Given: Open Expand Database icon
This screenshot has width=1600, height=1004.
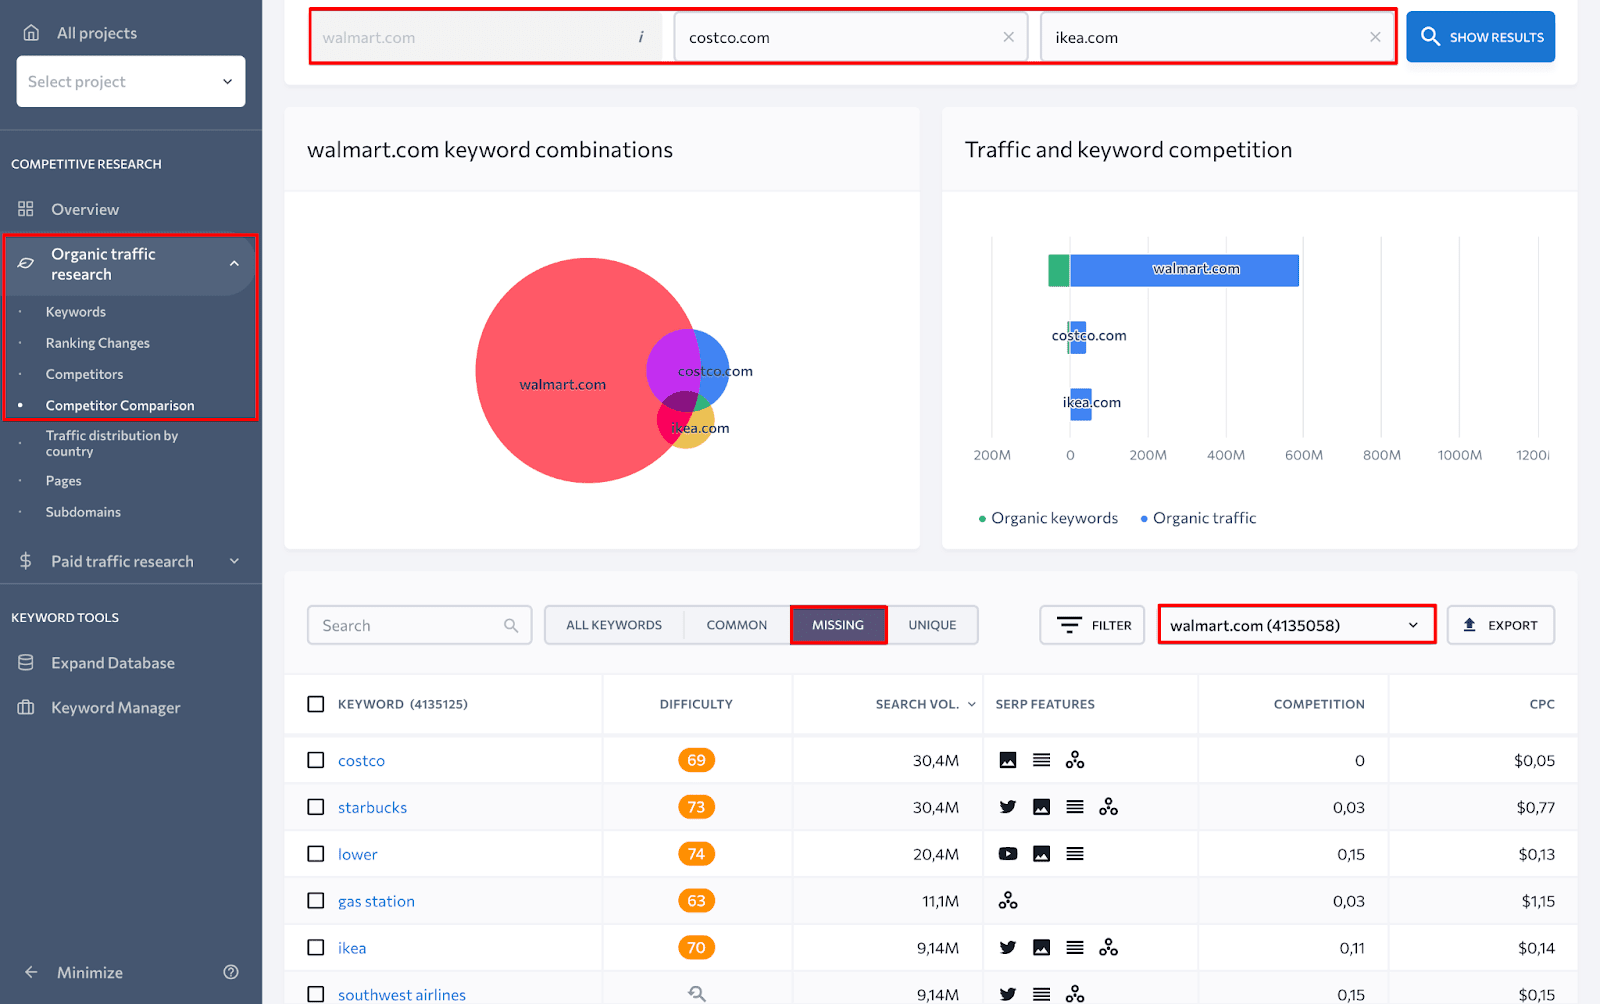Looking at the screenshot, I should 26,663.
